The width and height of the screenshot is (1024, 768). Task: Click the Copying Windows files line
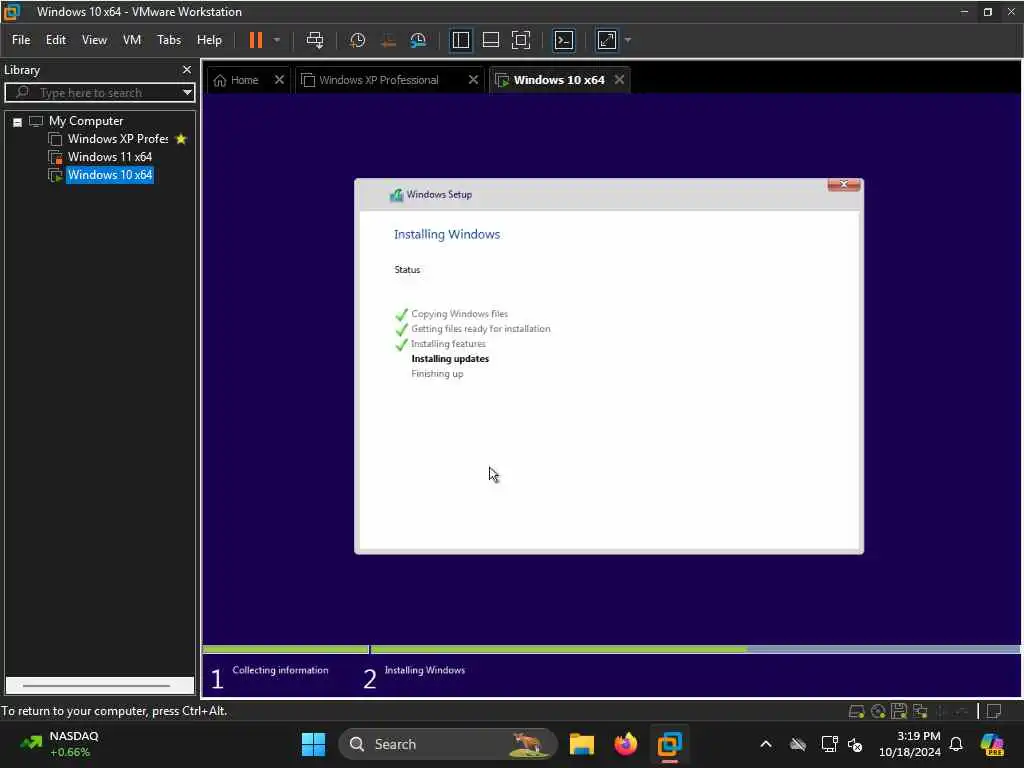coord(459,314)
